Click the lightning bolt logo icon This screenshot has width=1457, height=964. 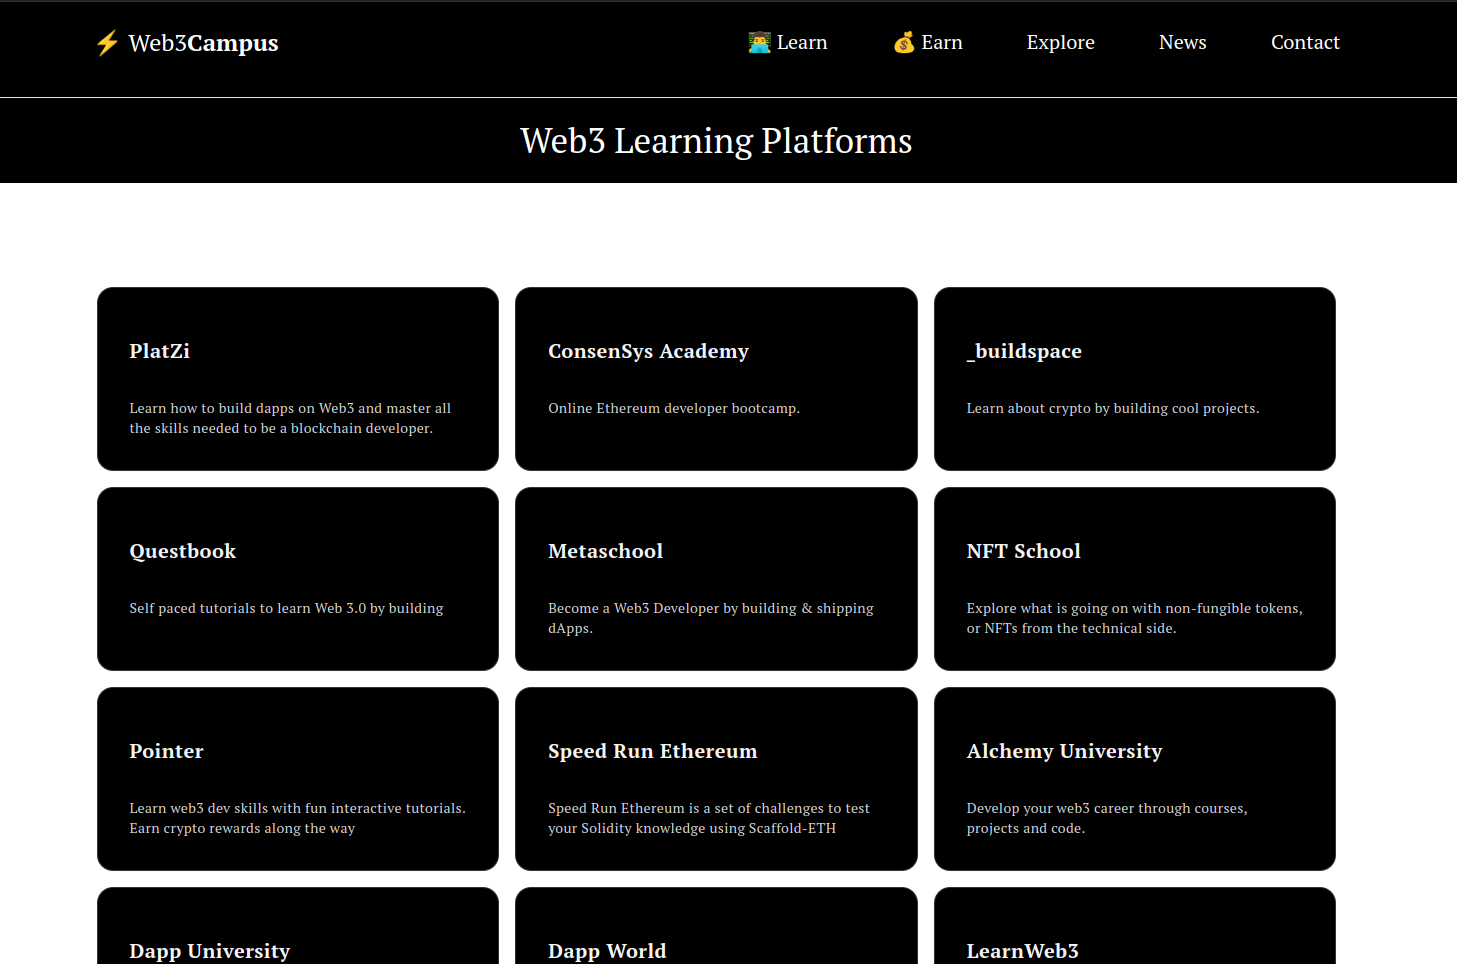point(107,43)
